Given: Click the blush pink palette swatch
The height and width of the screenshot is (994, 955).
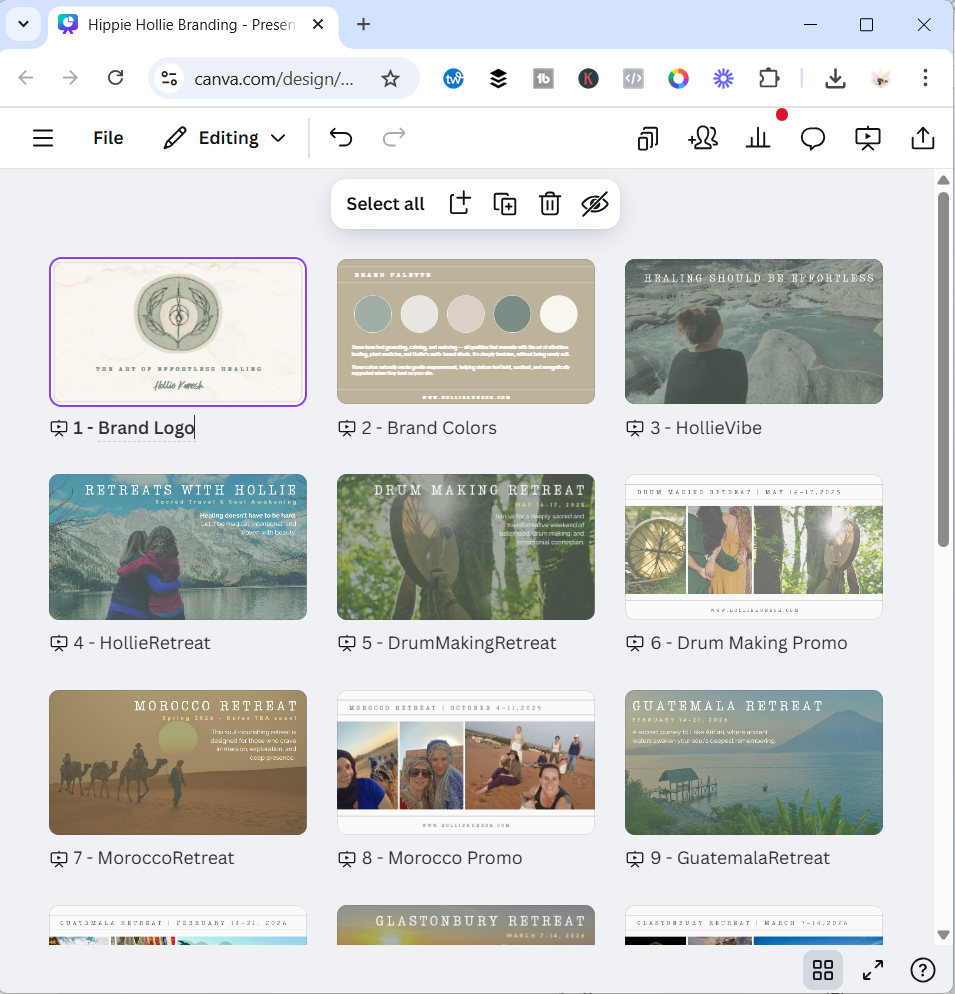Looking at the screenshot, I should 465,314.
